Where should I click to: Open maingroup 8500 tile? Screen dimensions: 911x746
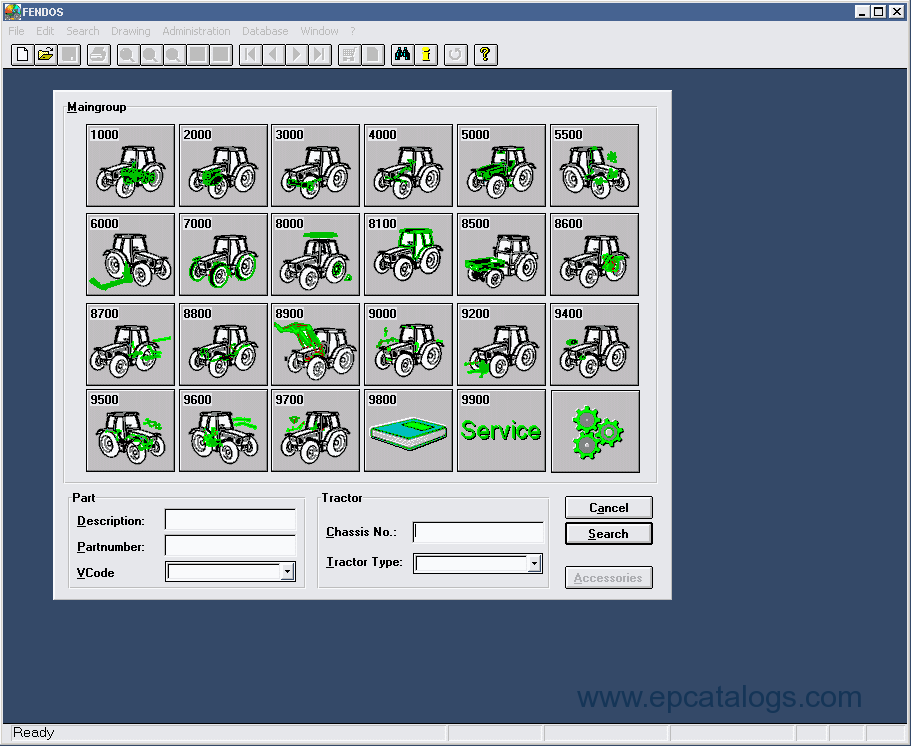501,254
